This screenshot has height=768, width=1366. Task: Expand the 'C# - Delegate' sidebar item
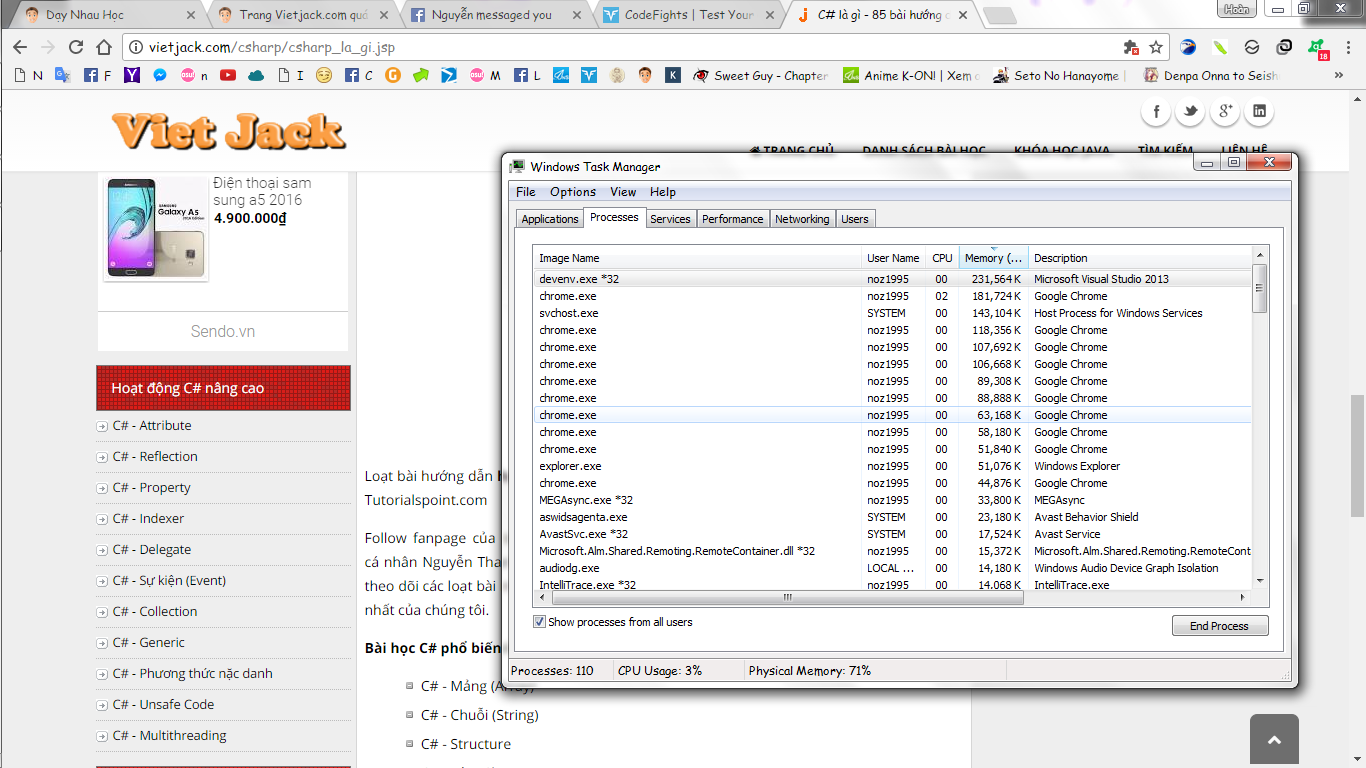click(x=102, y=551)
